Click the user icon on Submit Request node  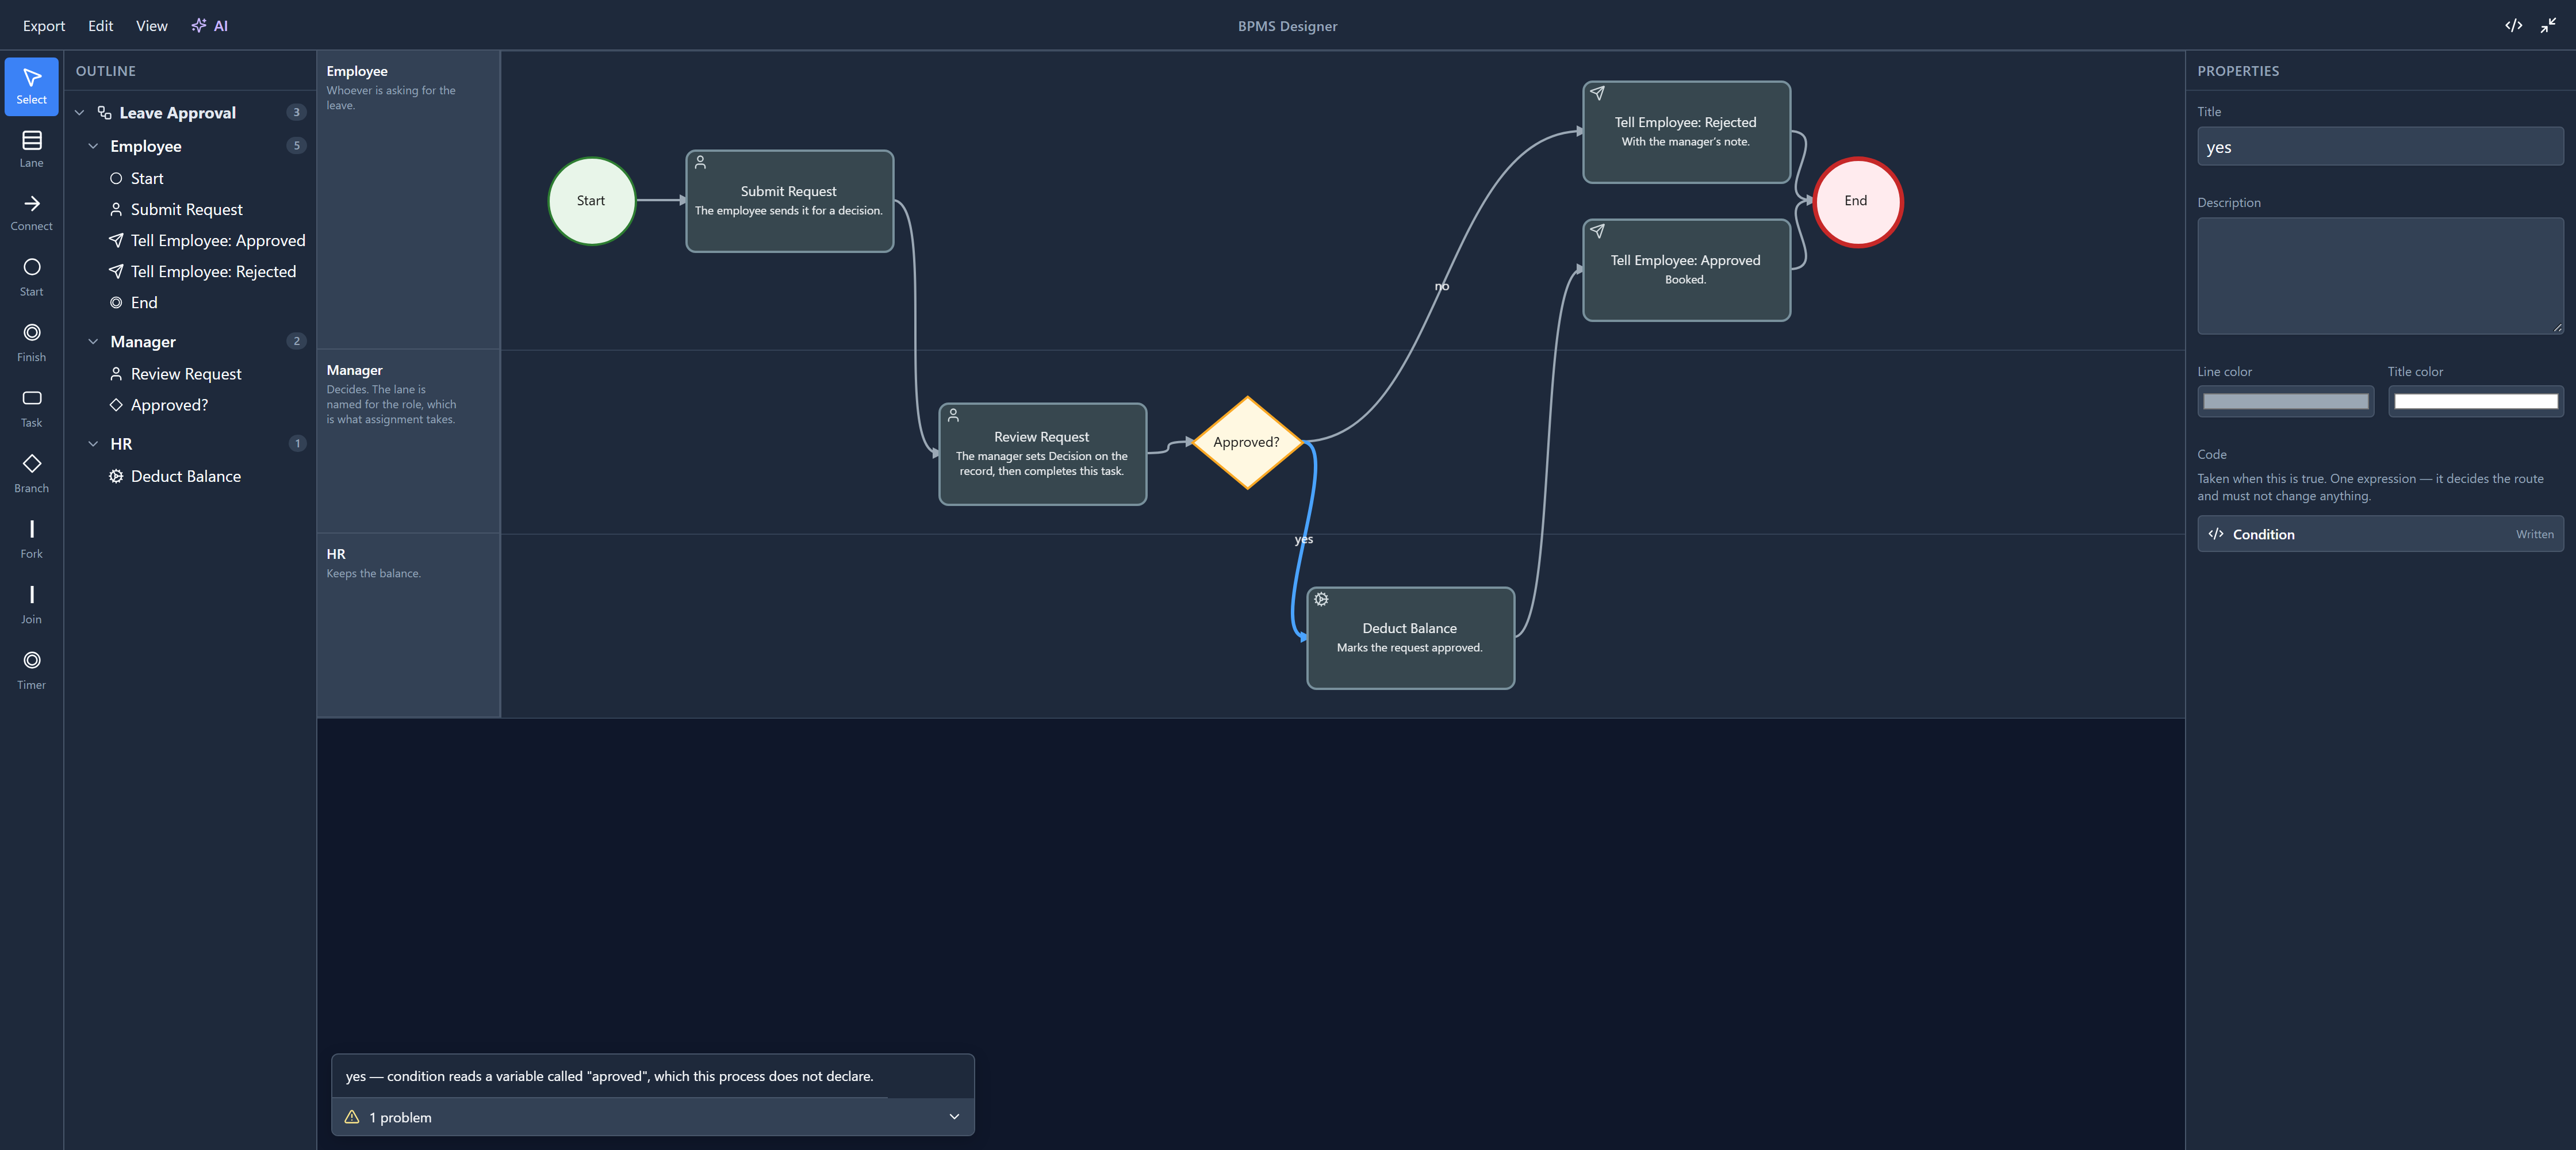coord(700,162)
